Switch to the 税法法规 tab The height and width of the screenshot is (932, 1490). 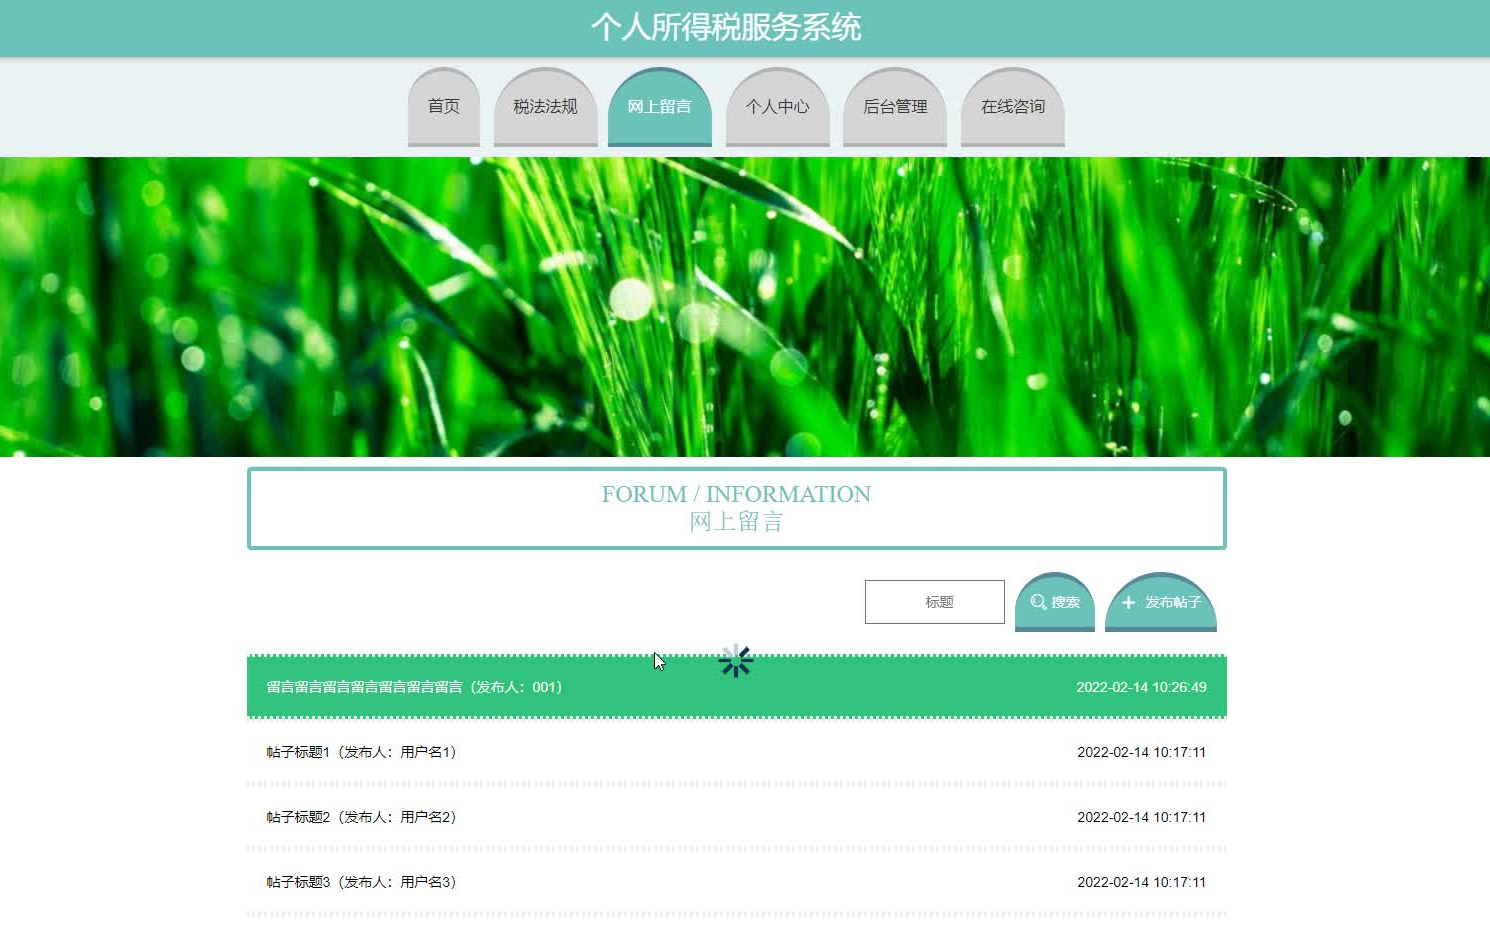tap(546, 105)
